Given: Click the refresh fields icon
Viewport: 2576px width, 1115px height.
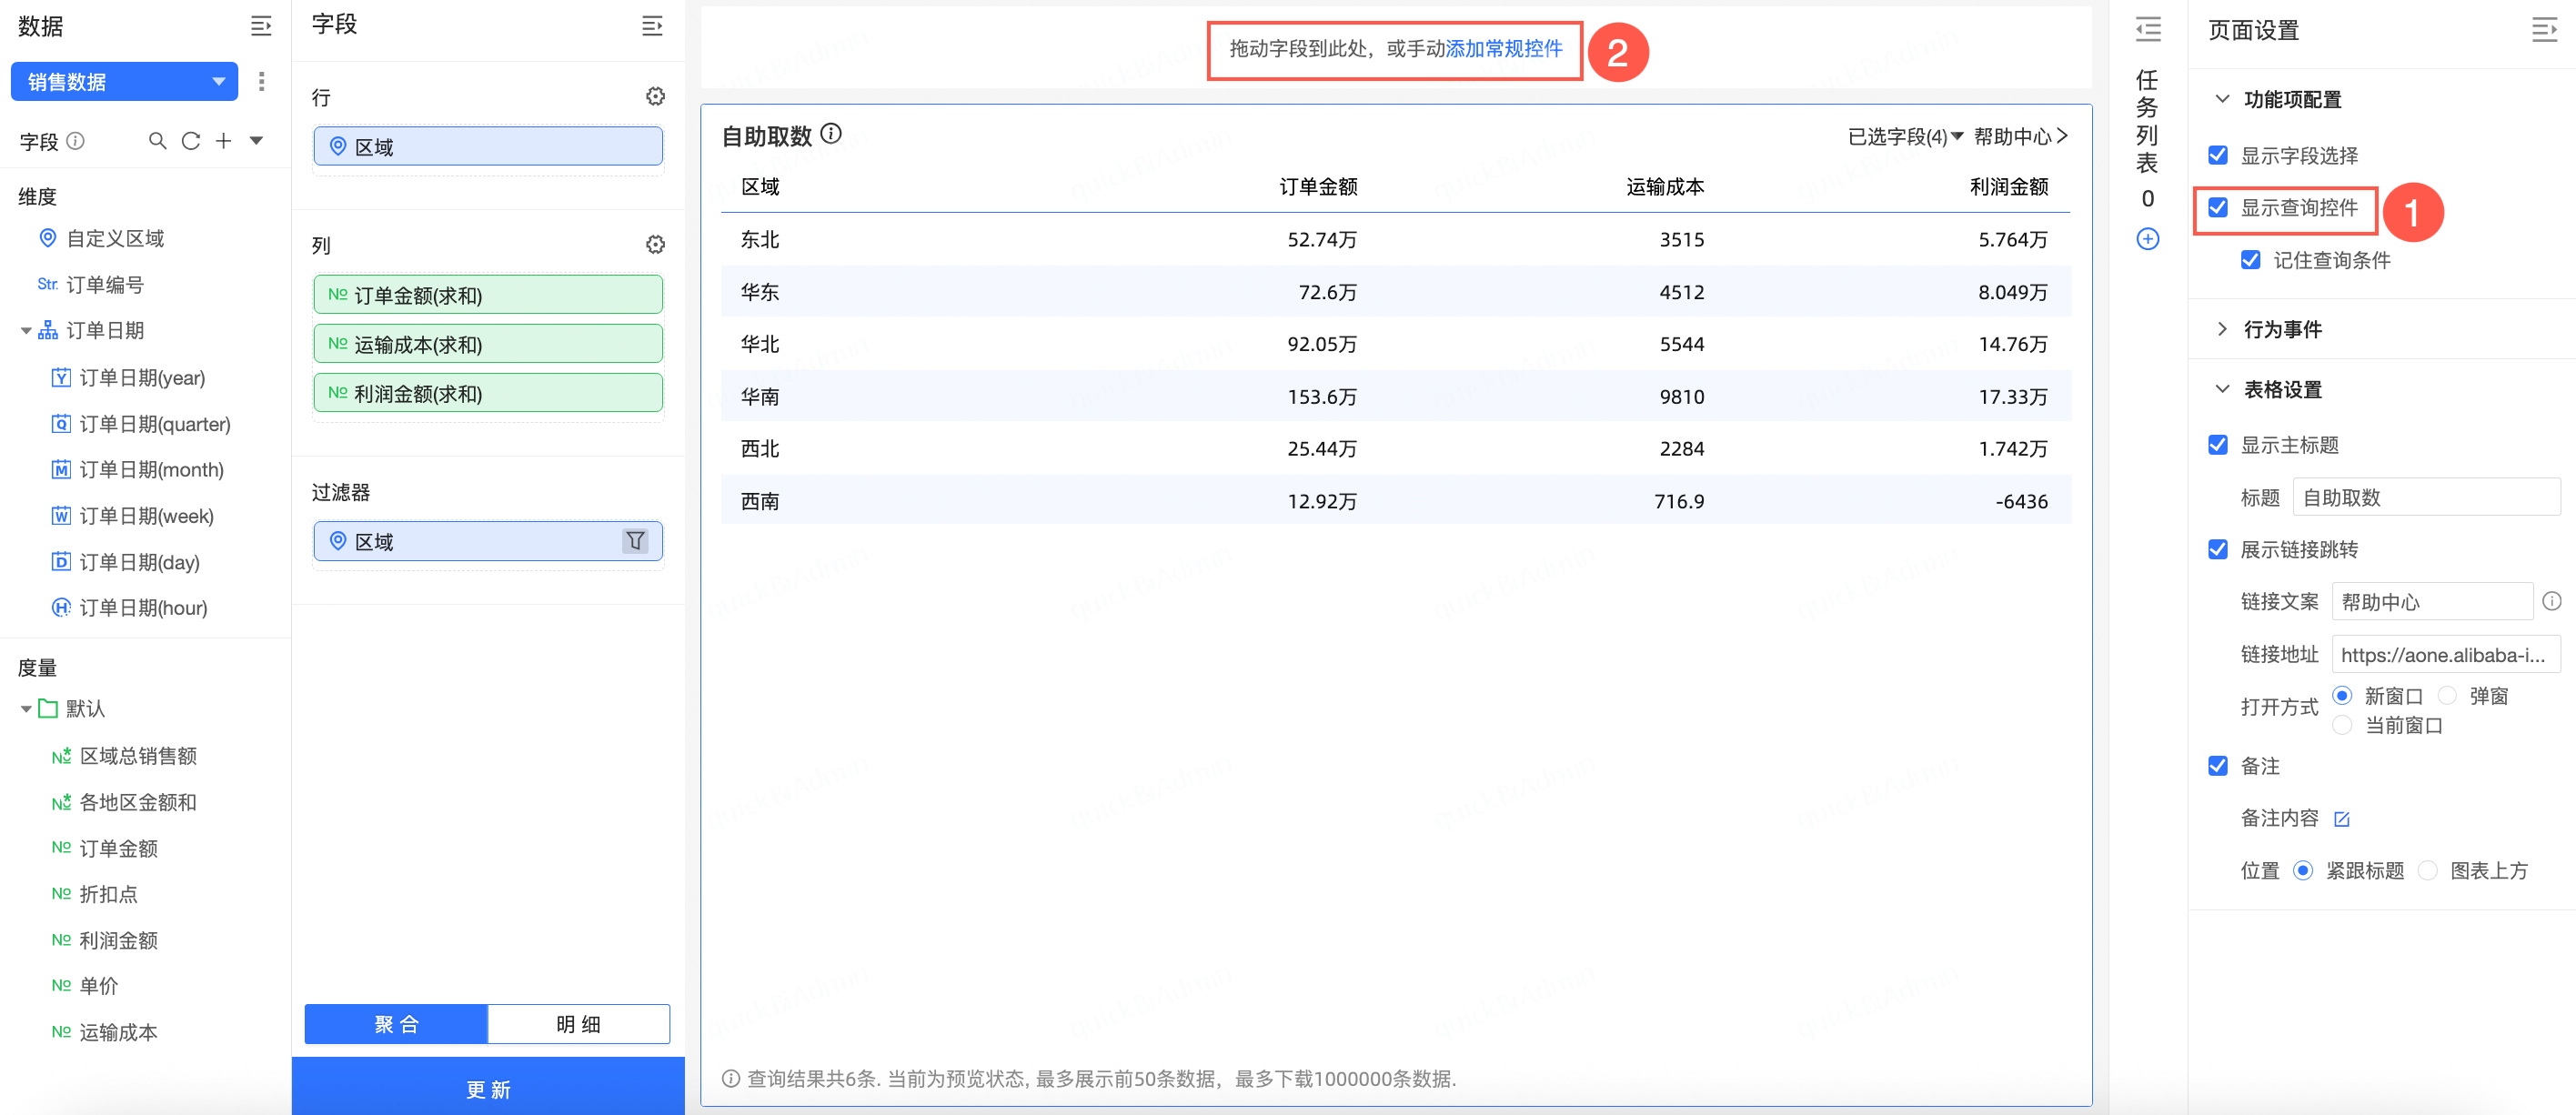Looking at the screenshot, I should click(x=190, y=141).
